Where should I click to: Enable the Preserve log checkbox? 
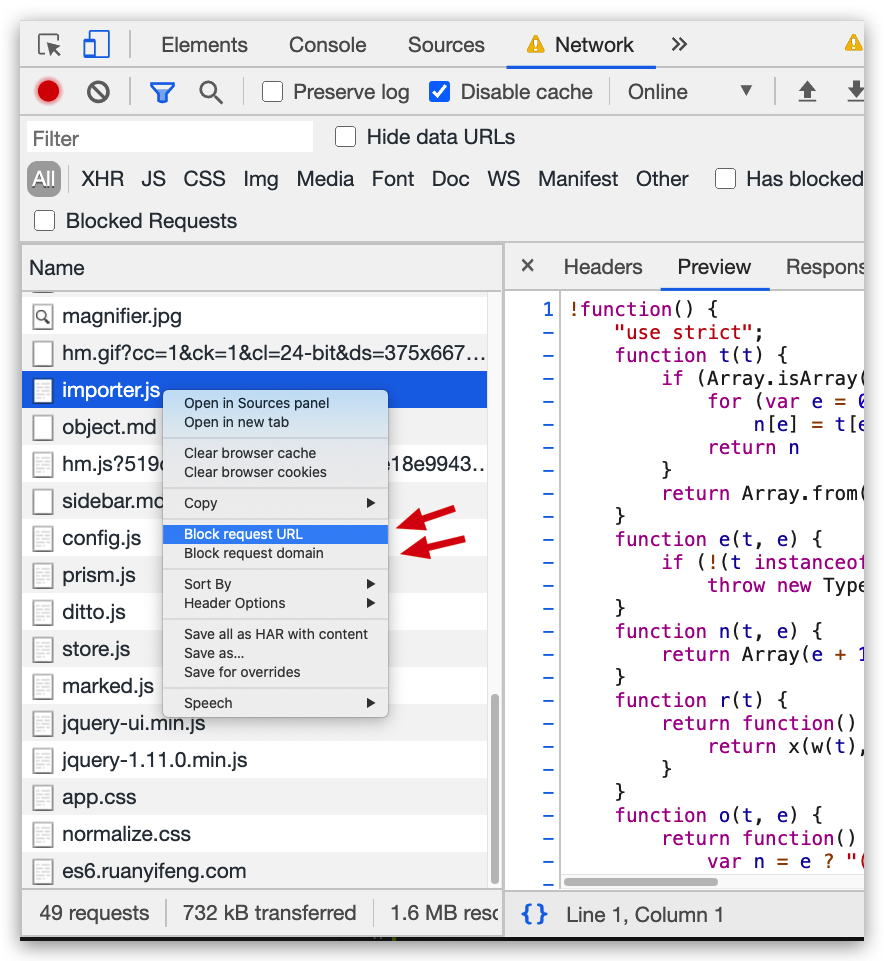coord(272,92)
